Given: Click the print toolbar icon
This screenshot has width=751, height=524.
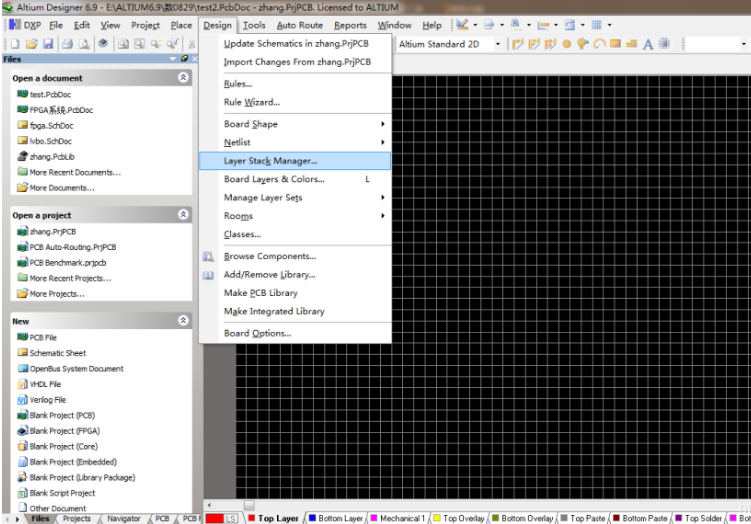Looking at the screenshot, I should pyautogui.click(x=68, y=44).
